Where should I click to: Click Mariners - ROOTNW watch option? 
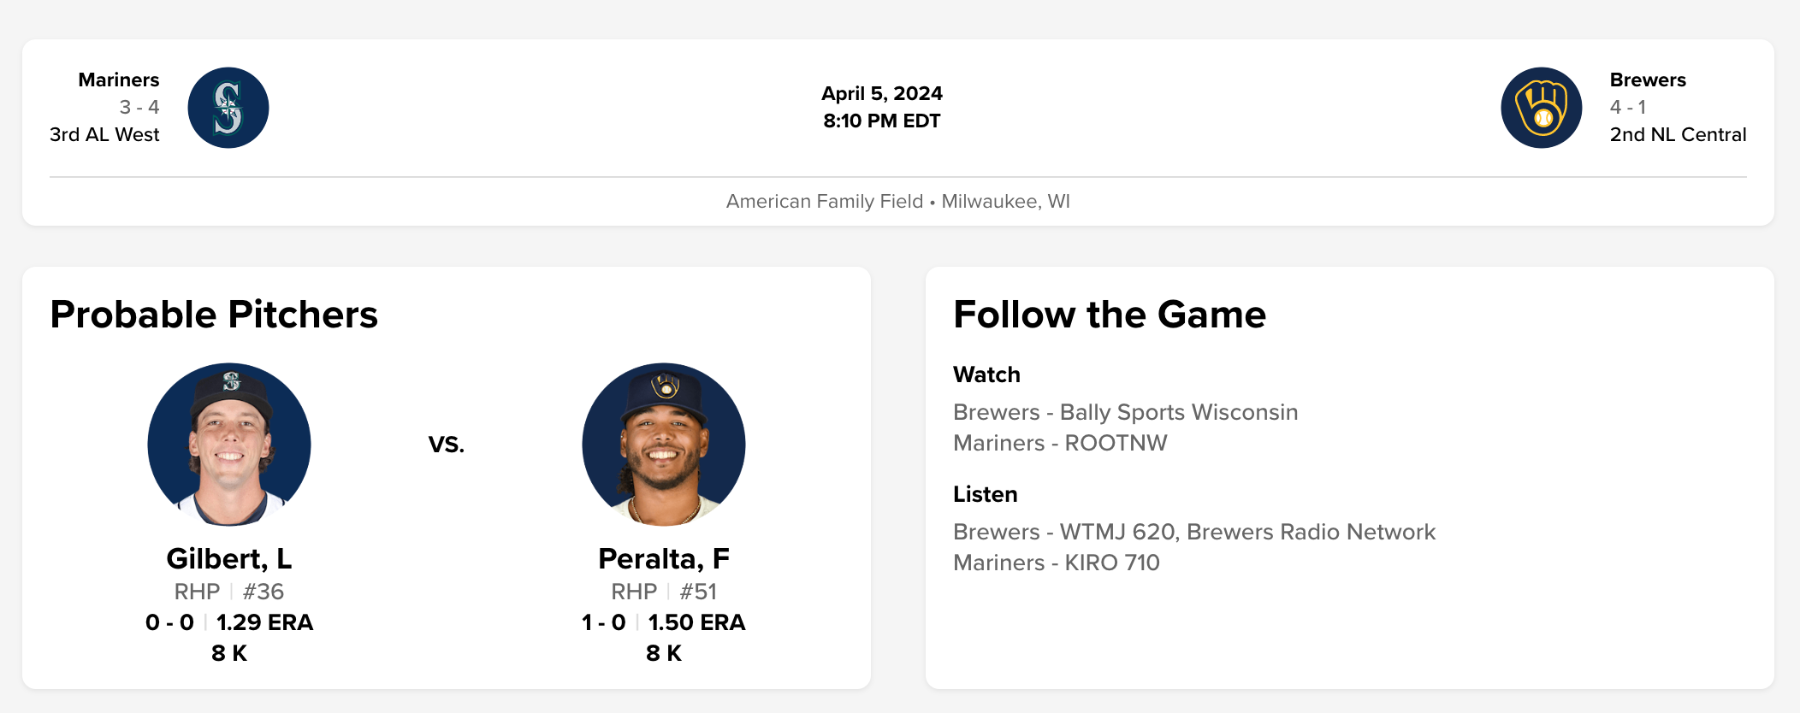(x=1060, y=443)
